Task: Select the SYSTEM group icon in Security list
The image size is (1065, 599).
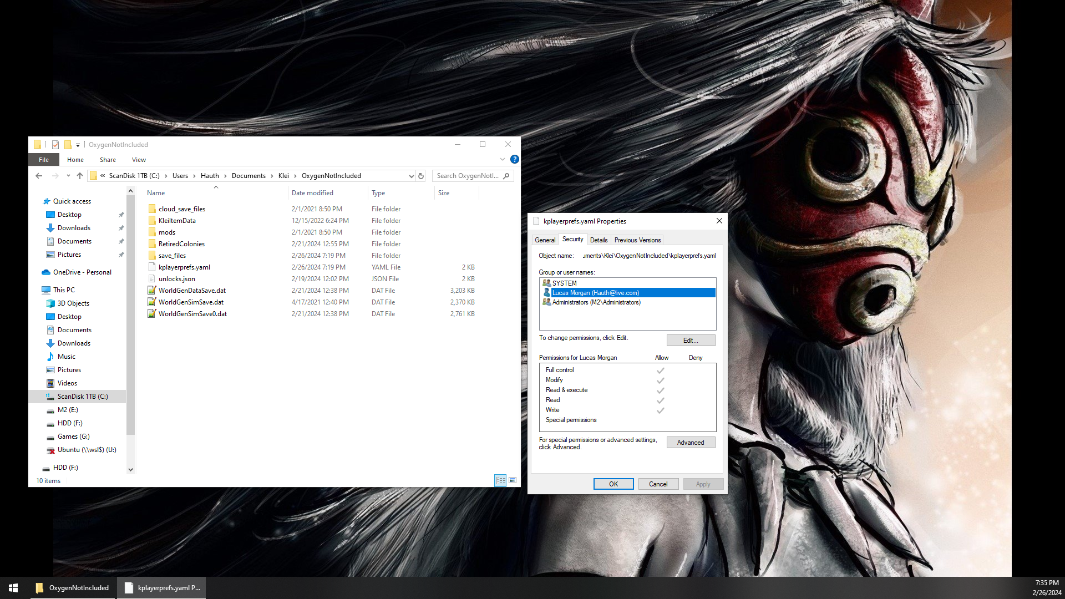Action: pos(546,283)
